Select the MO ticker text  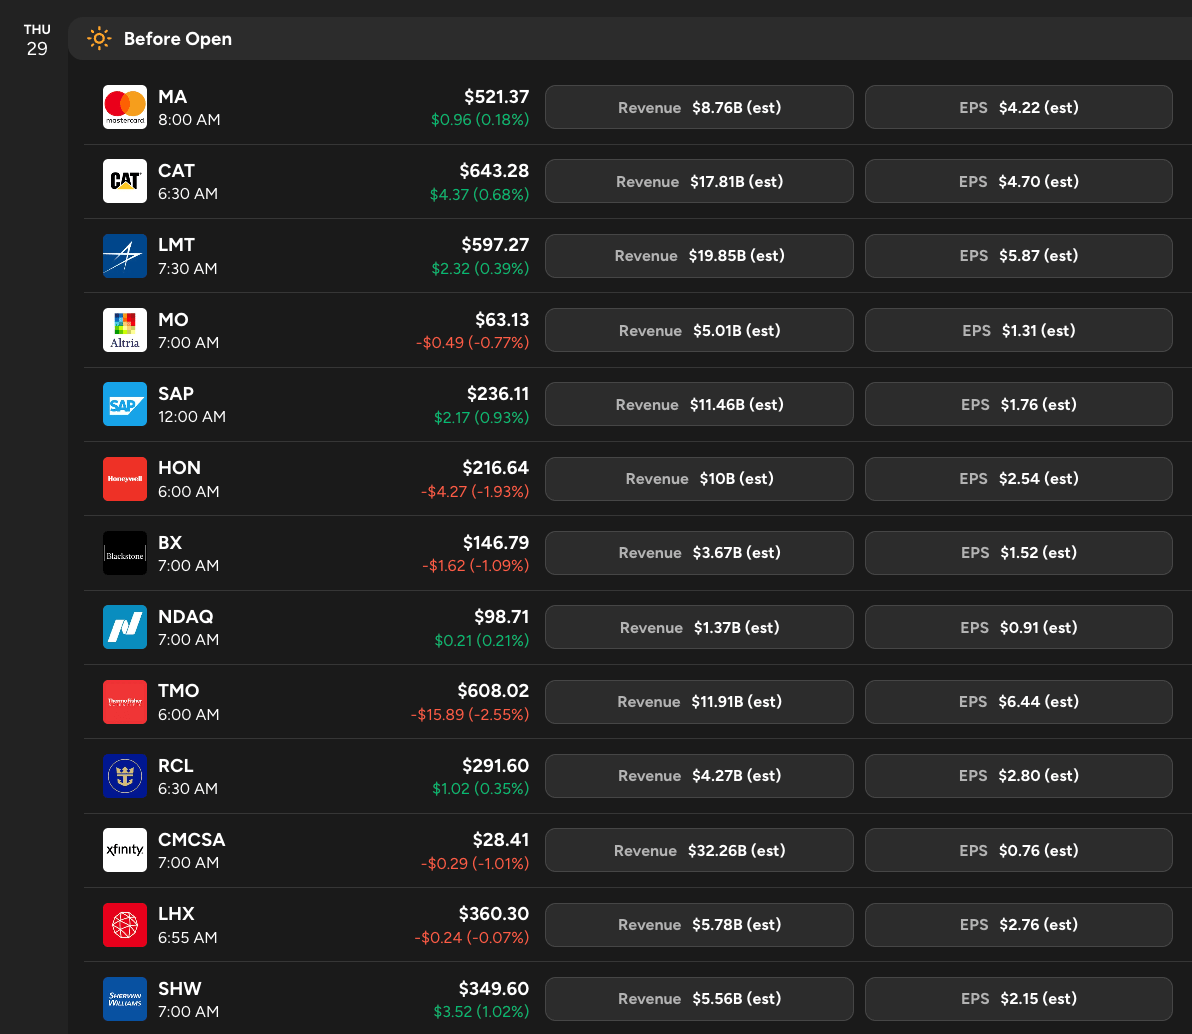[x=173, y=319]
